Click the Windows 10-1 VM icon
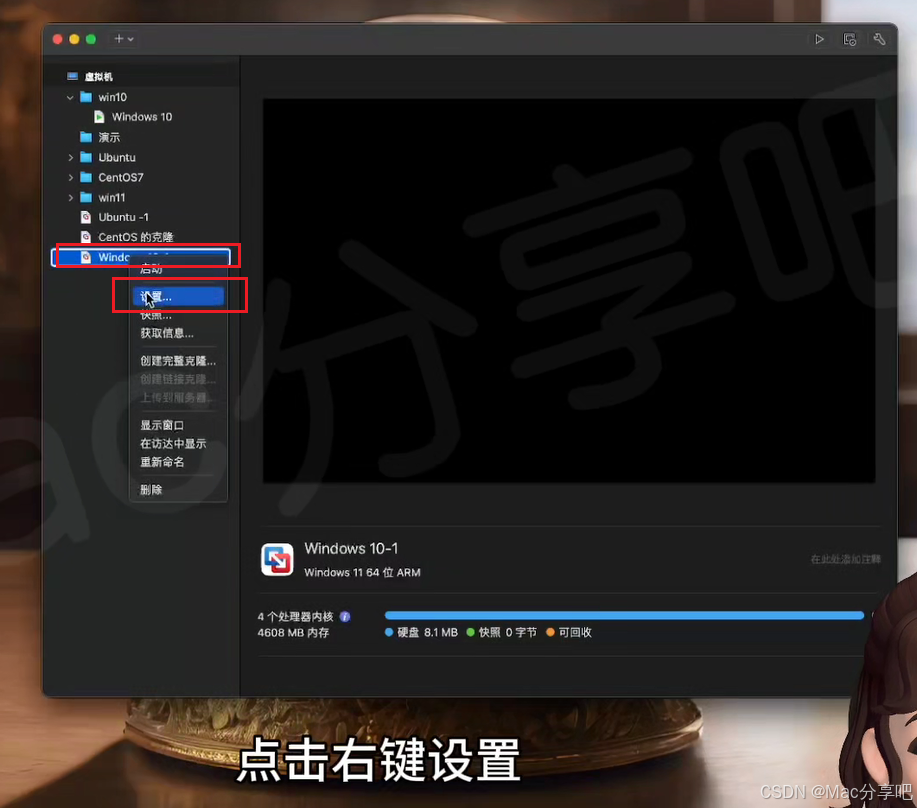The image size is (917, 808). [x=277, y=560]
